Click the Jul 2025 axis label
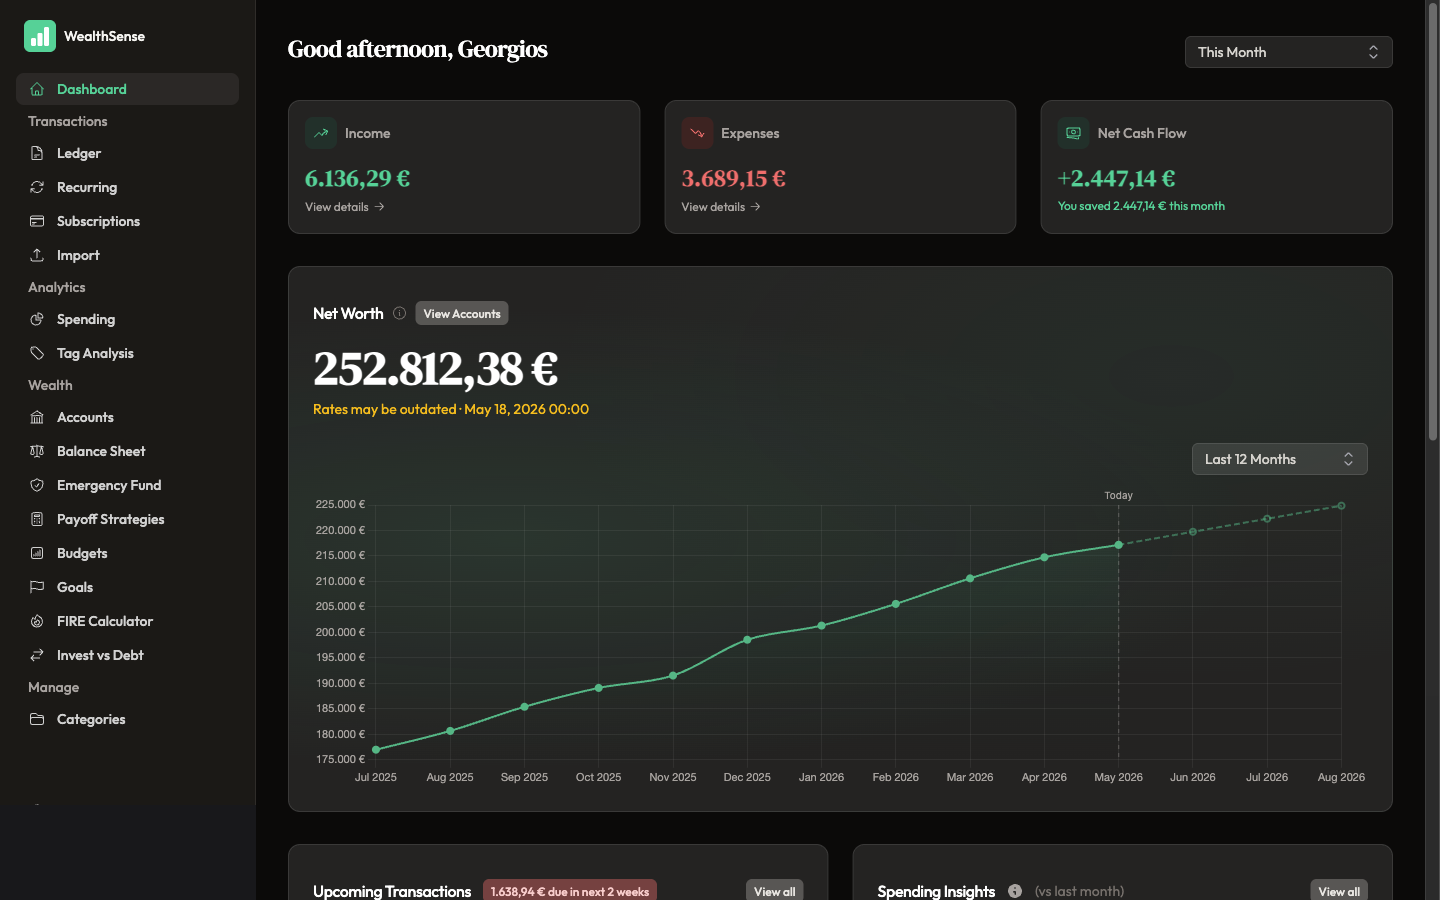The width and height of the screenshot is (1440, 900). [x=376, y=777]
